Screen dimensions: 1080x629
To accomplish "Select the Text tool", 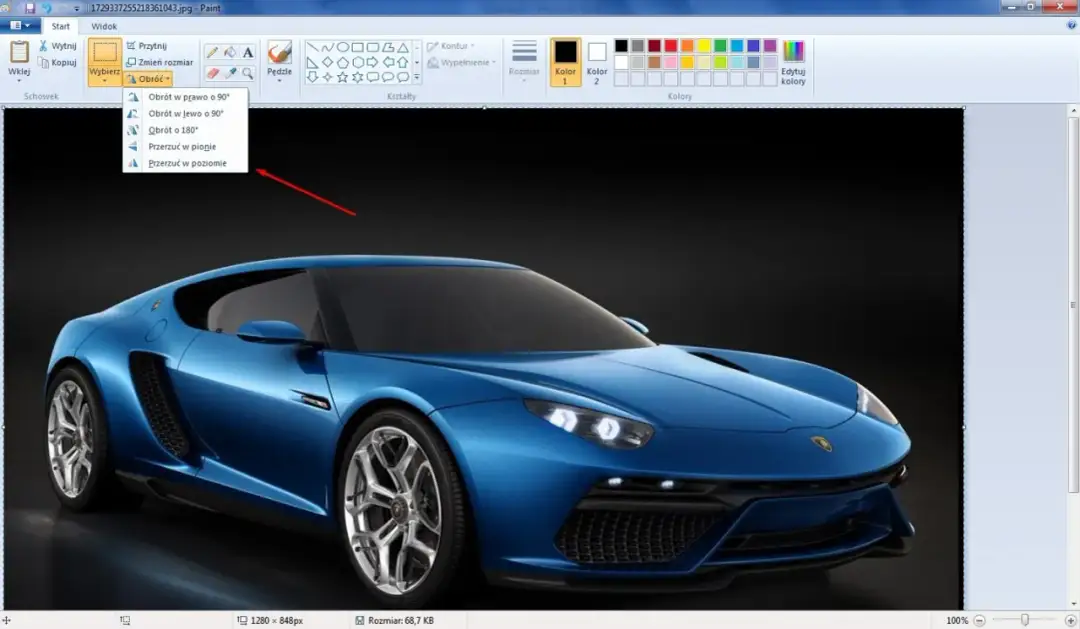I will tap(248, 50).
